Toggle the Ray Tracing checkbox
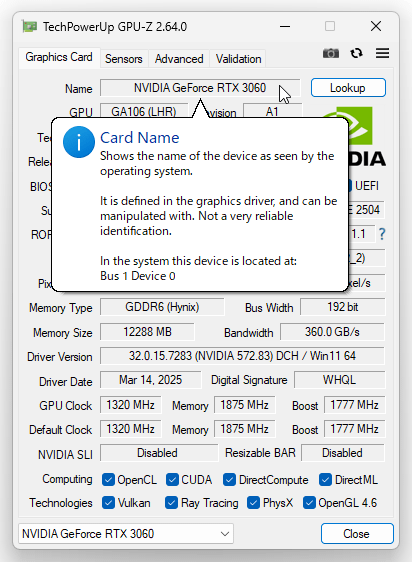This screenshot has height=562, width=412. pyautogui.click(x=171, y=503)
